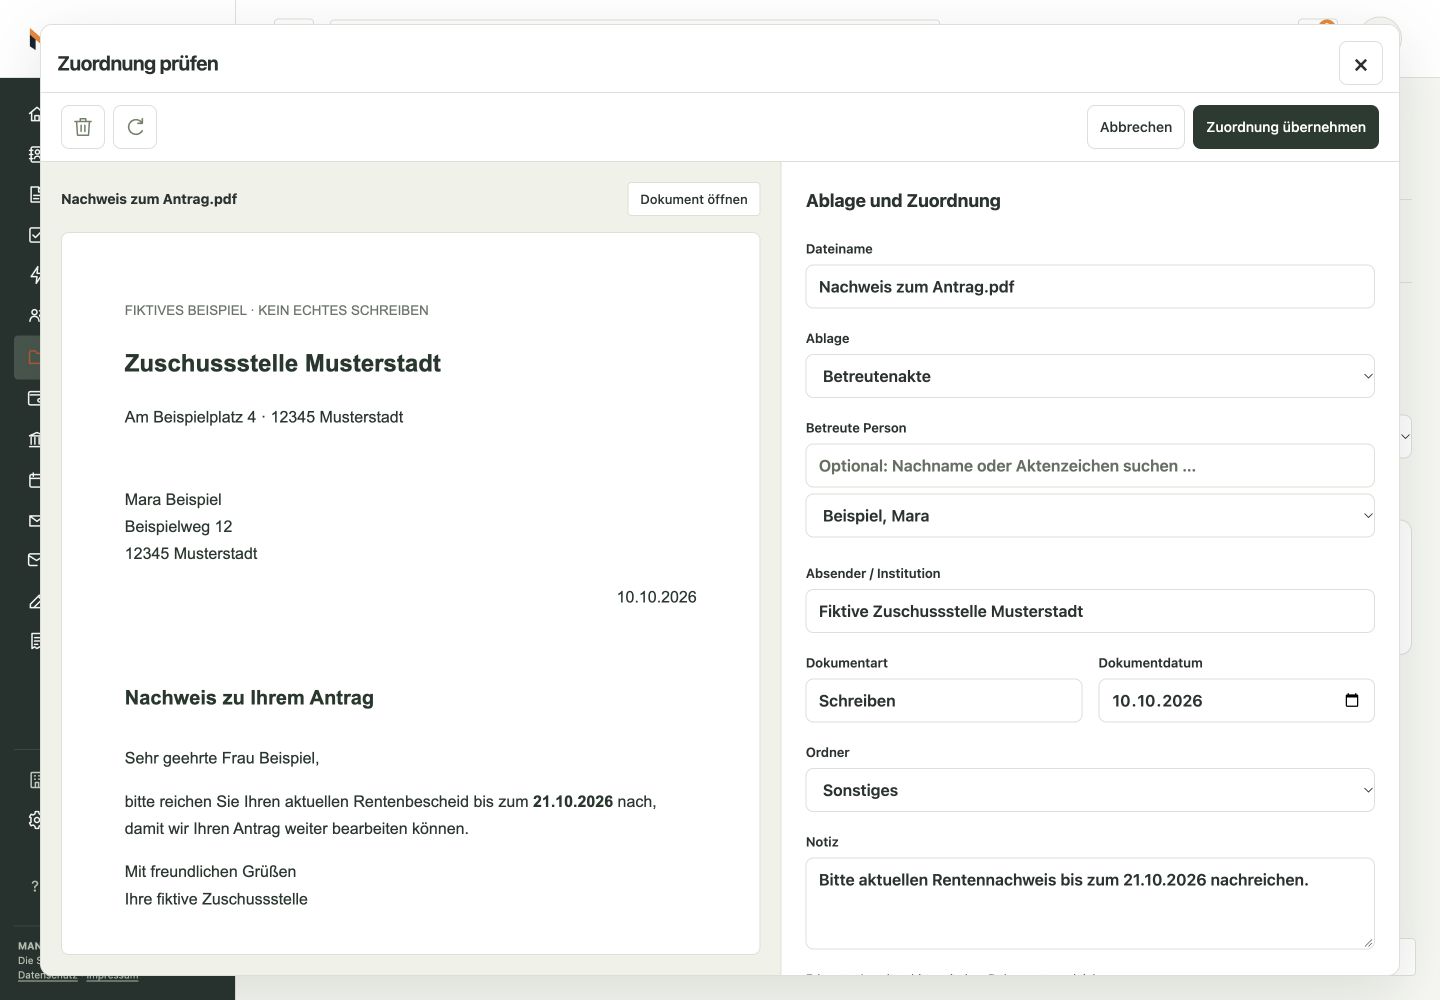
Task: Select the Dokumentart field containing Schreiben
Action: coord(944,701)
